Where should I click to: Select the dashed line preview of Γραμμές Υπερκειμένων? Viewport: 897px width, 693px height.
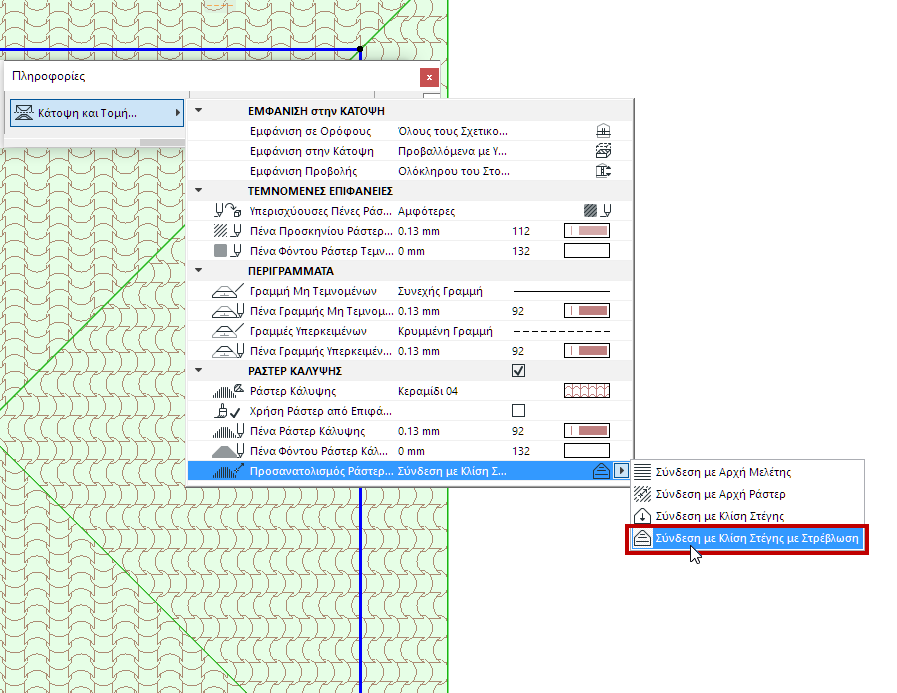[x=562, y=331]
